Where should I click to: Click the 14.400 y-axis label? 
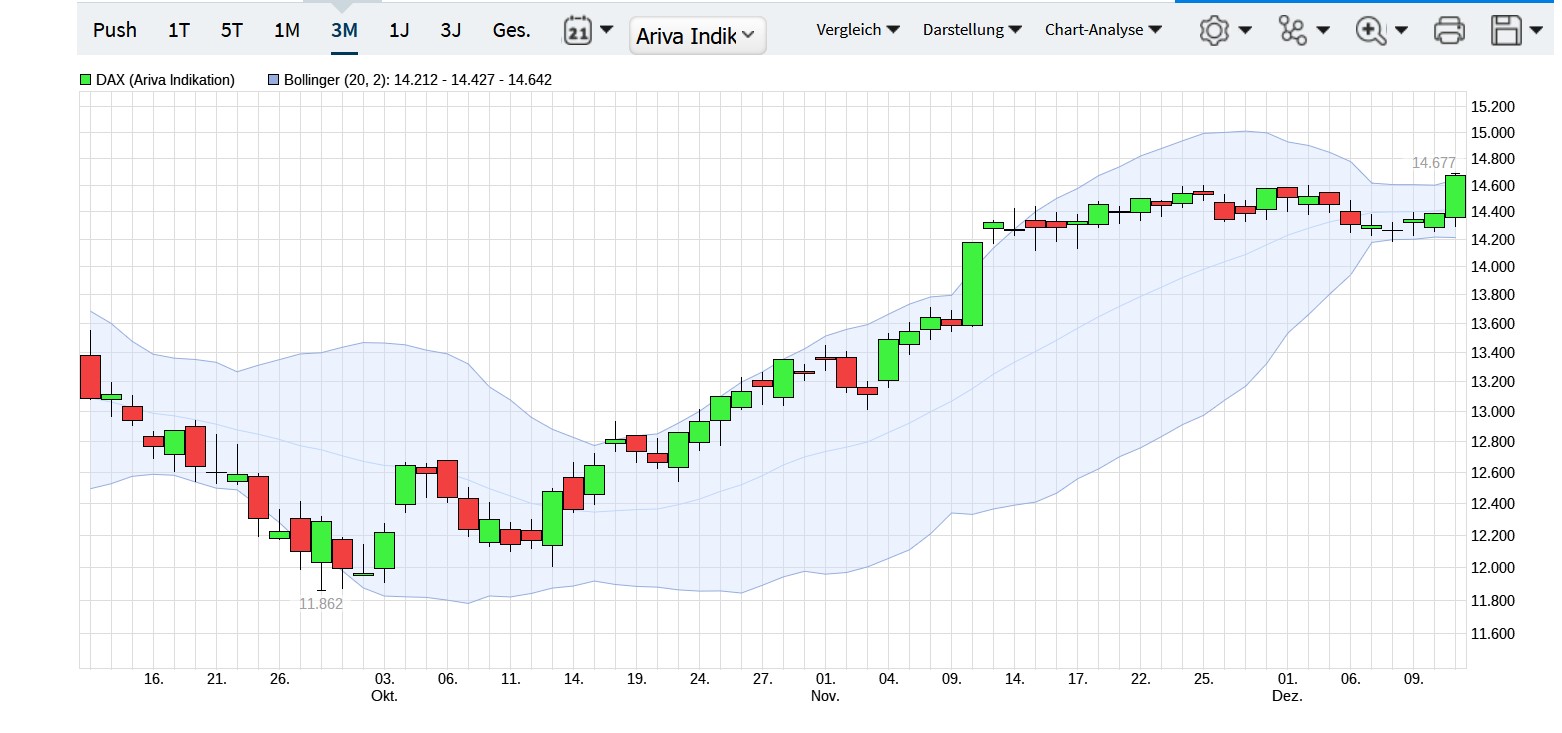[x=1493, y=212]
